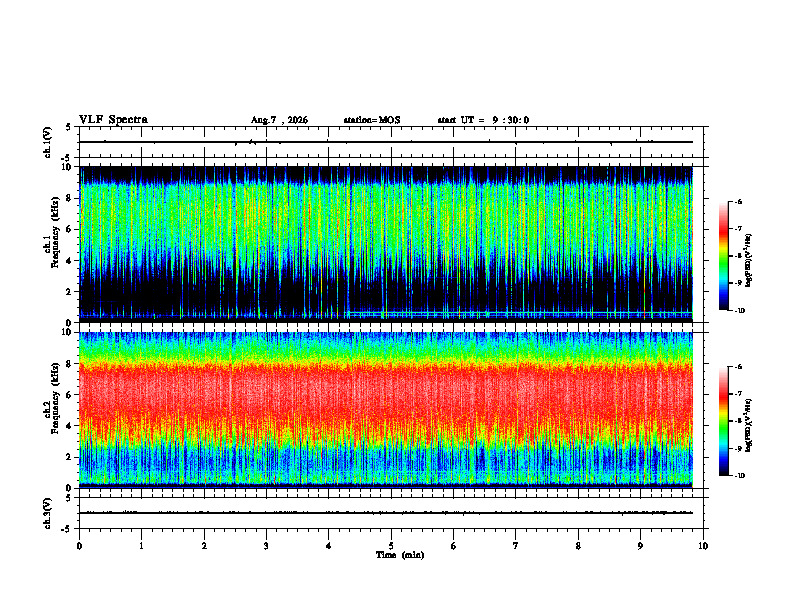Viewport: 792px width, 612px height.
Task: Click the ch.1 voltage waveform trace
Action: (386, 142)
